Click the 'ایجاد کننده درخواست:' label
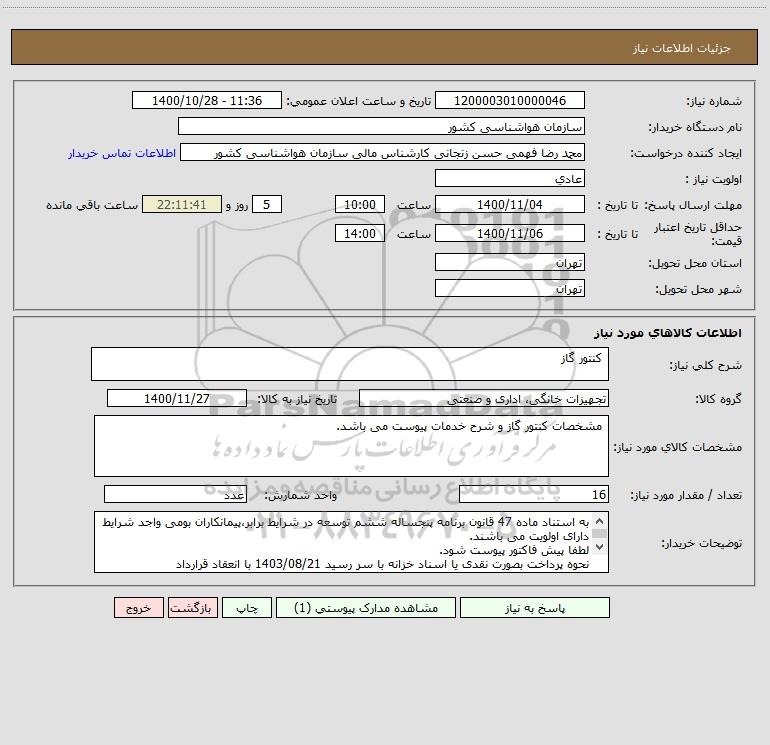770x745 pixels. point(686,154)
